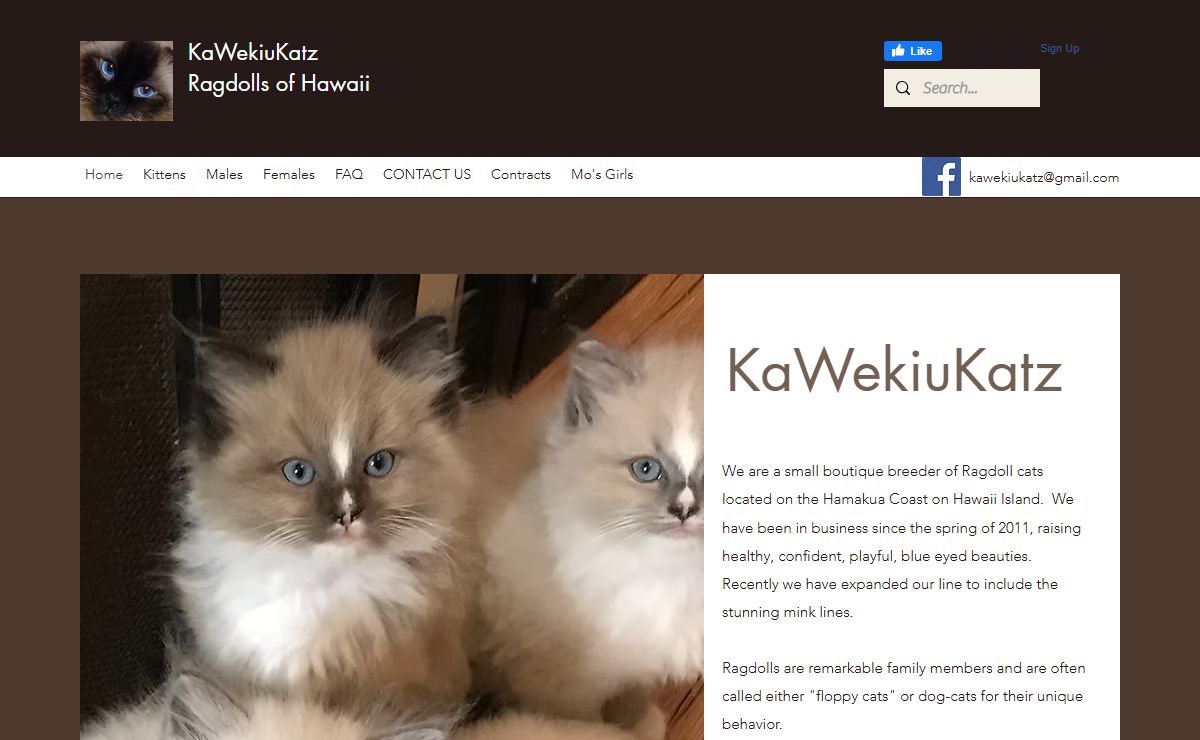Click the magnifying glass search icon
Viewport: 1200px width, 740px height.
[903, 88]
